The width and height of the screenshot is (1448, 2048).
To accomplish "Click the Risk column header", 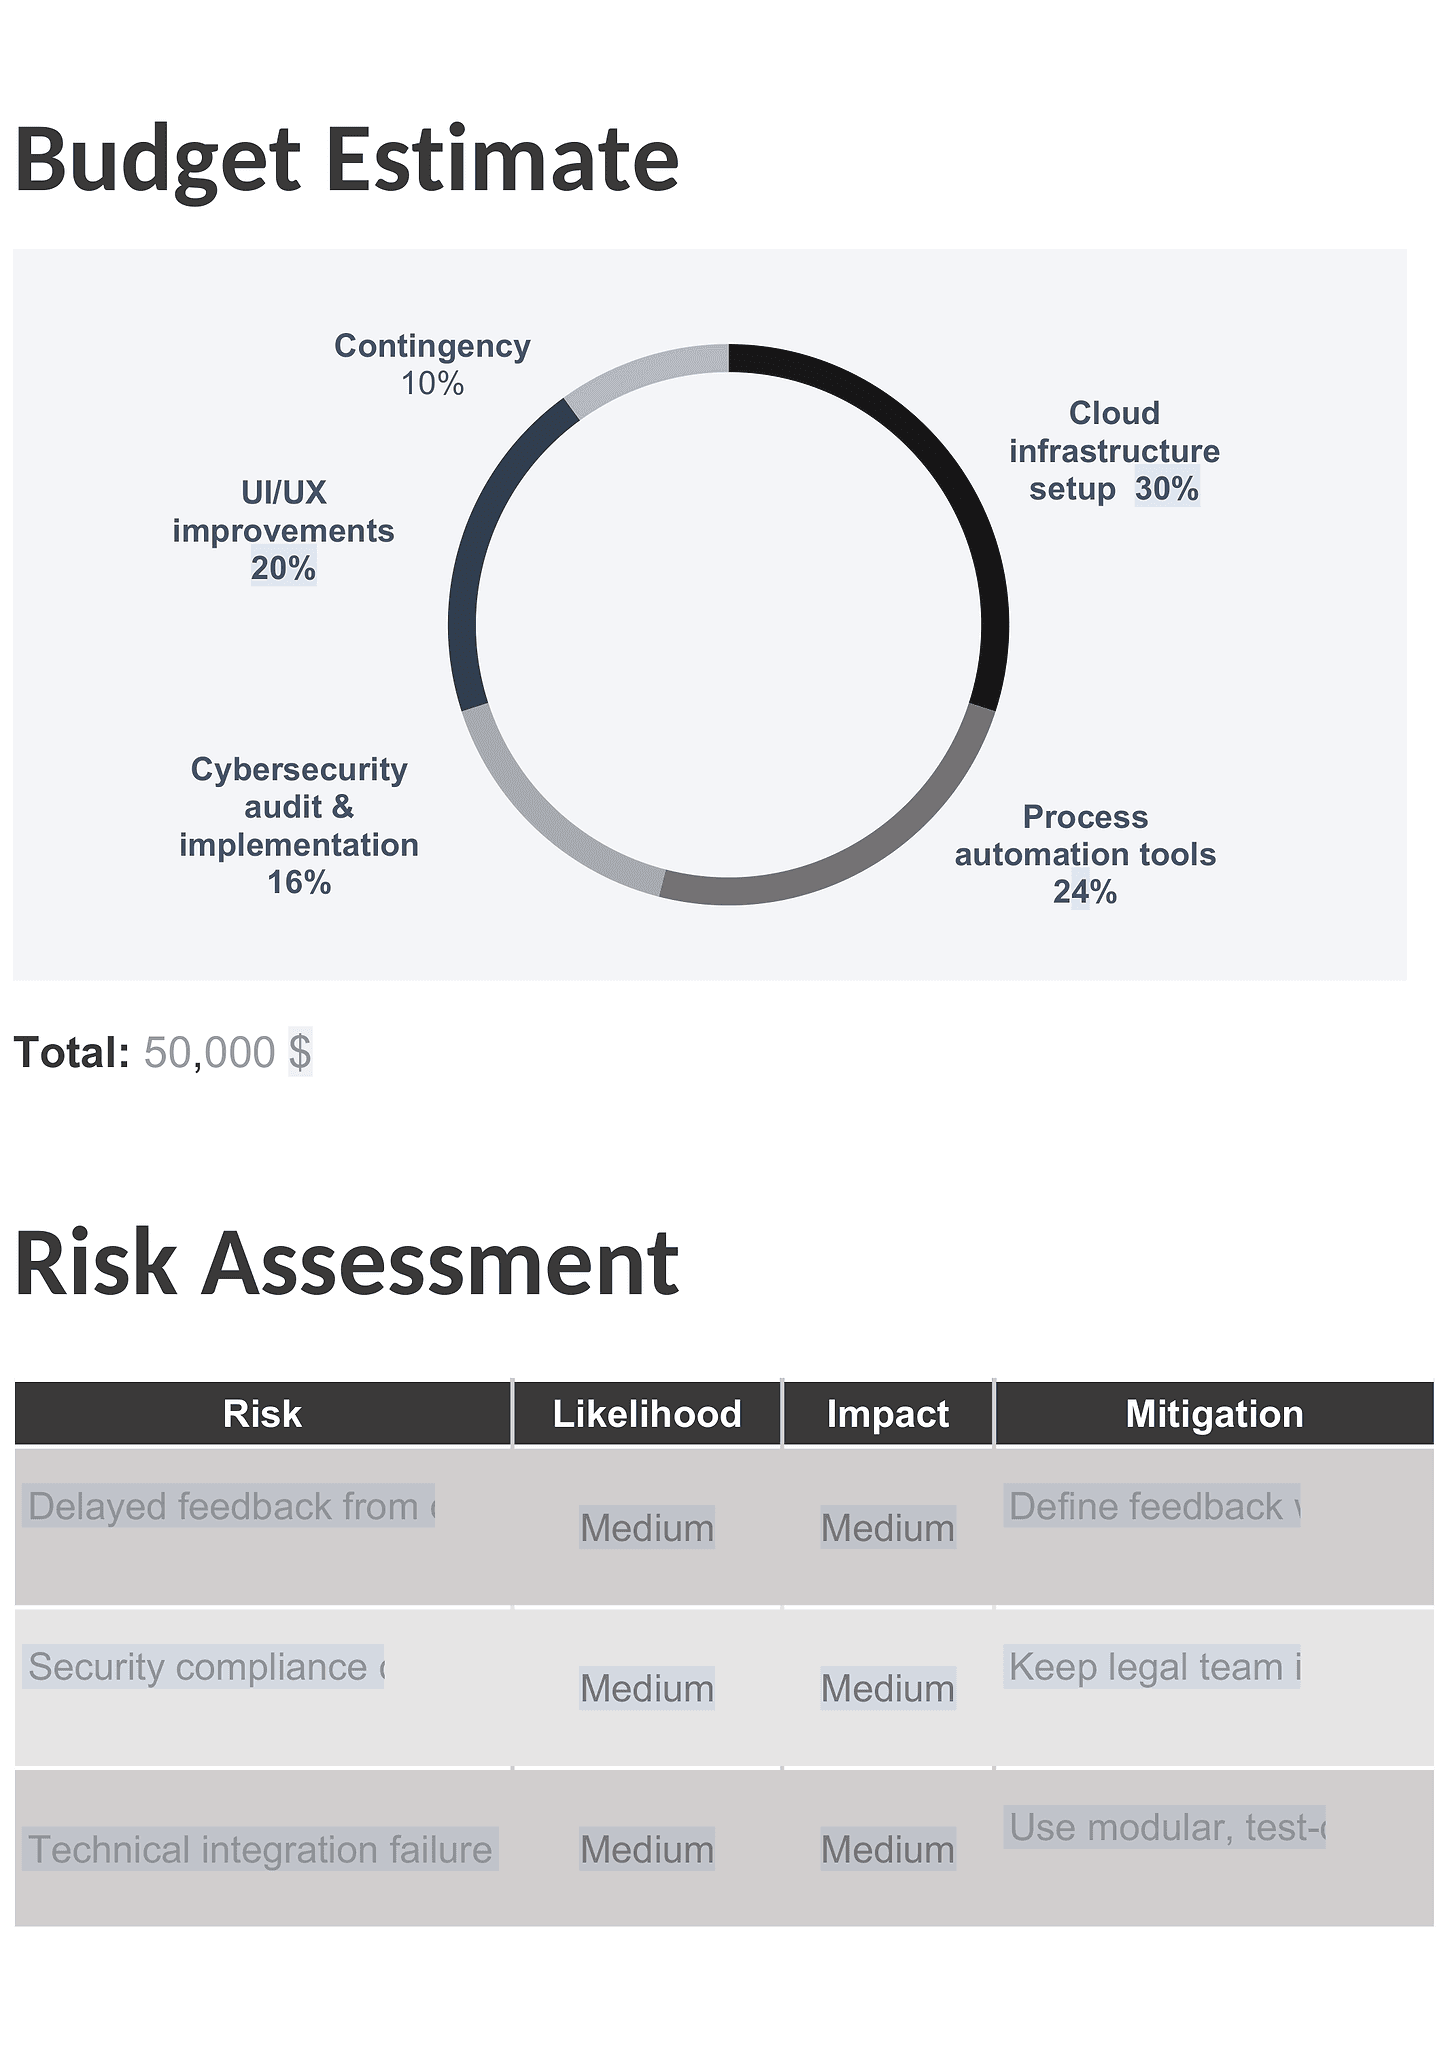I will pos(263,1413).
